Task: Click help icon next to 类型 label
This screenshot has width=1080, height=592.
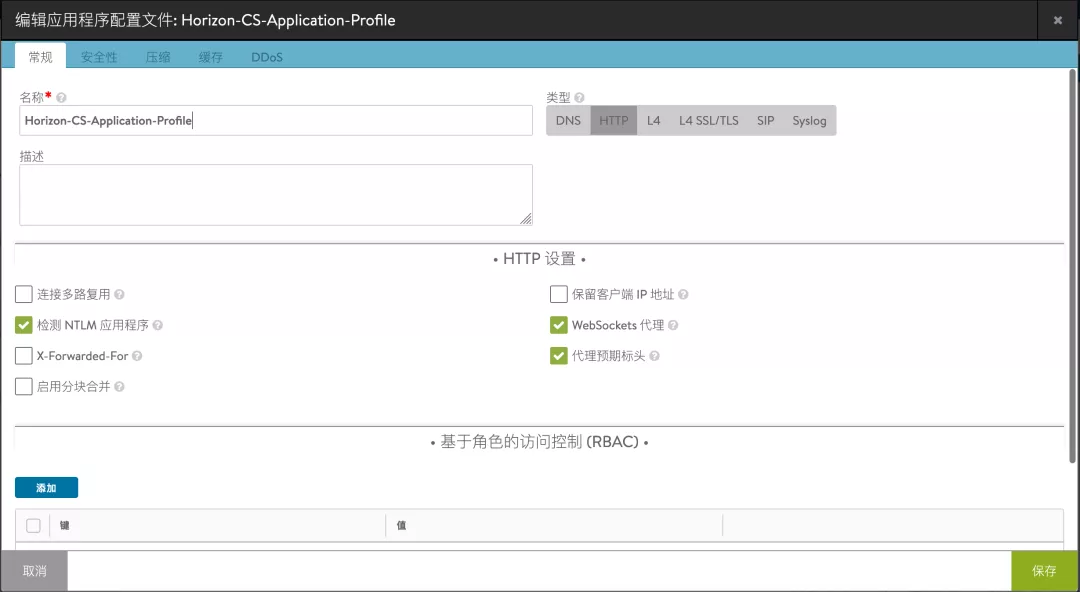Action: [579, 98]
